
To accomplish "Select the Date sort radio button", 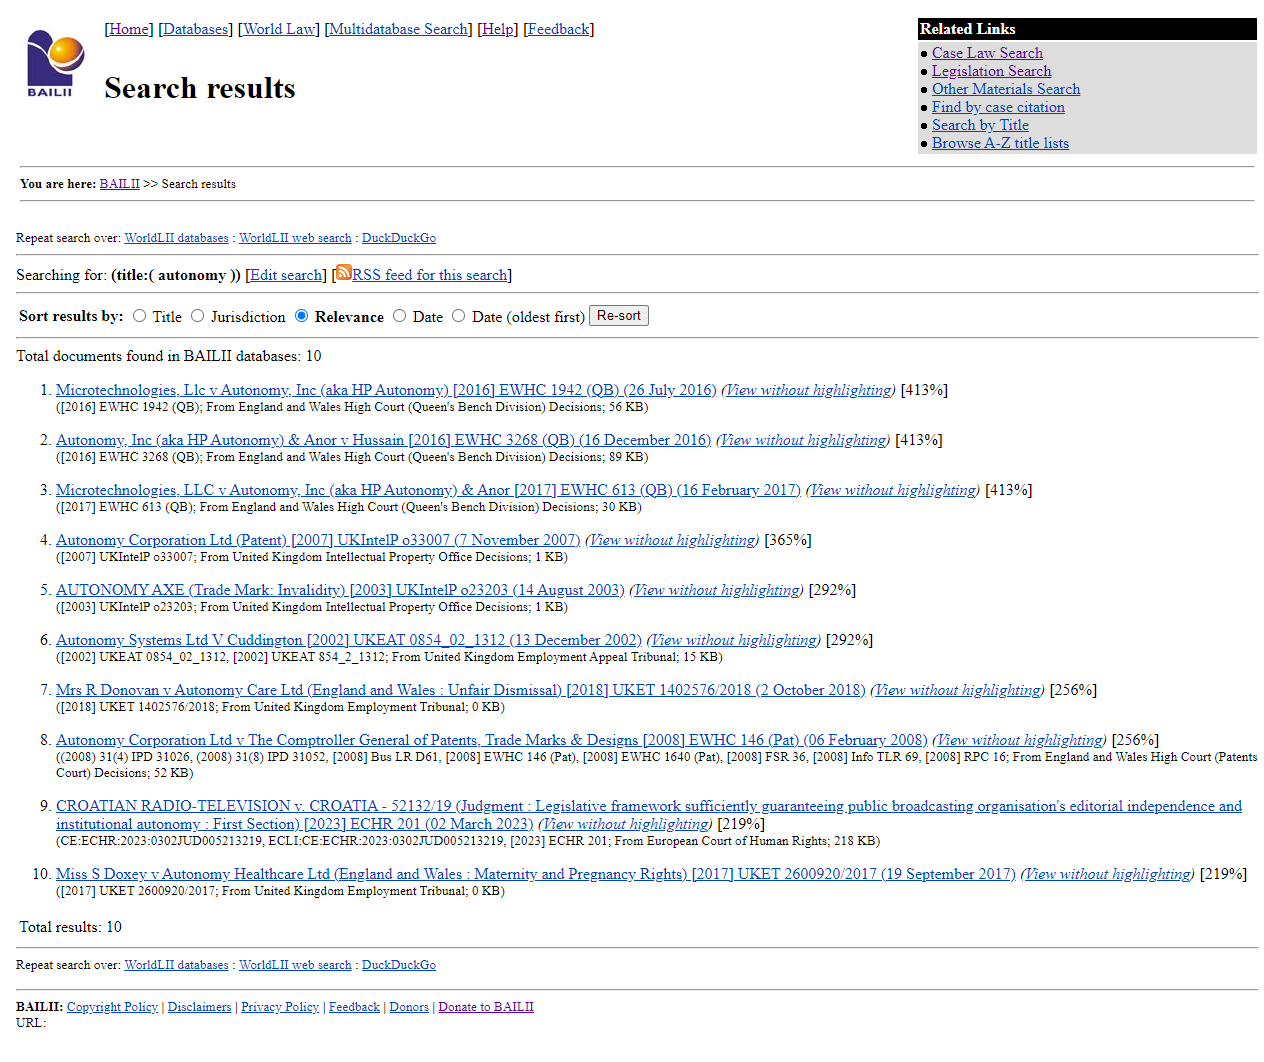I will [x=400, y=316].
